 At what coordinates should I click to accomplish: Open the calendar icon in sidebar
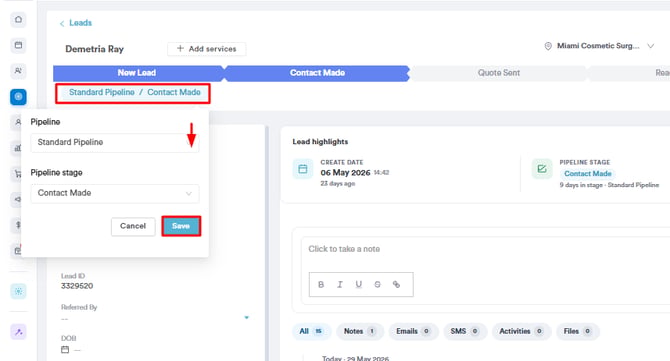(18, 45)
